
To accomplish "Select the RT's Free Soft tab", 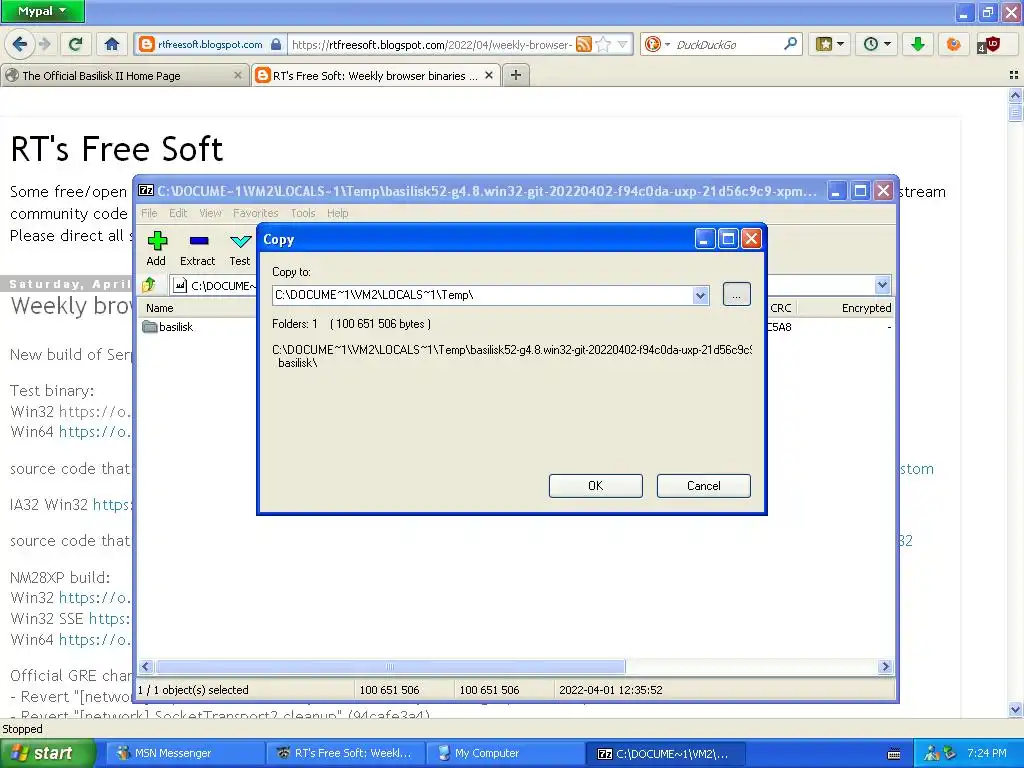I will (376, 76).
